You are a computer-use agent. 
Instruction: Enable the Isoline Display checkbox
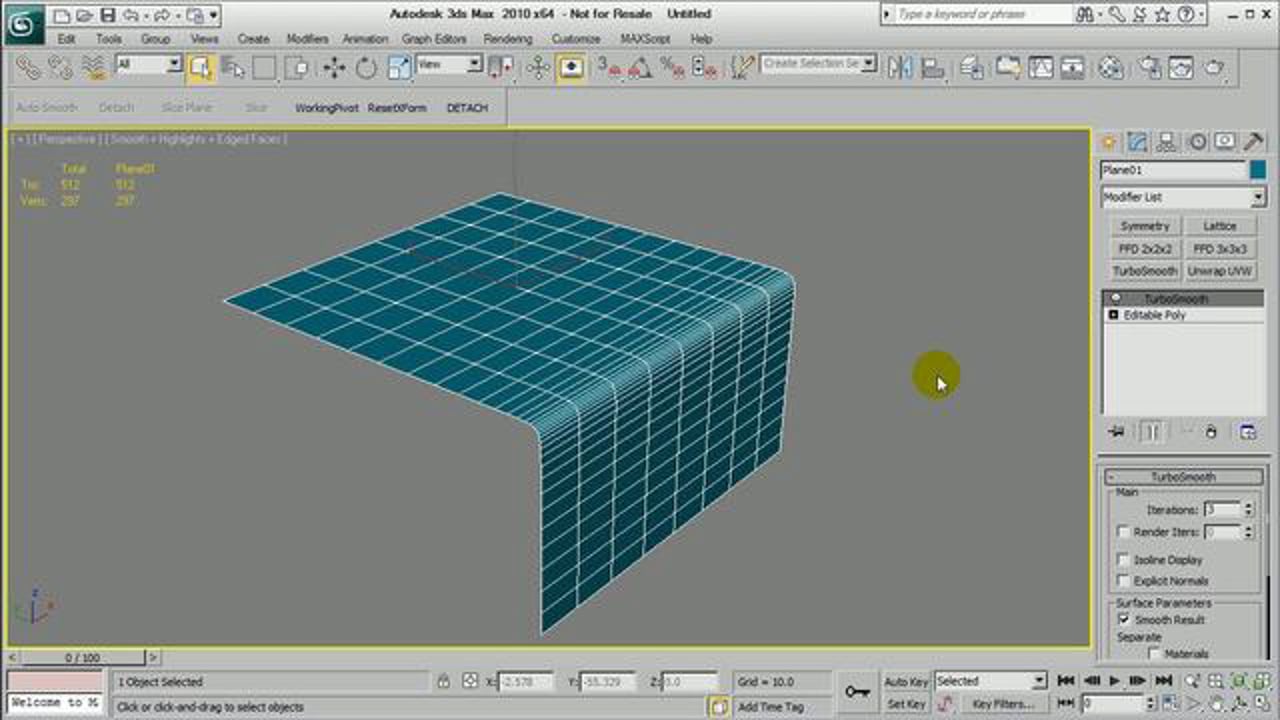tap(1123, 560)
